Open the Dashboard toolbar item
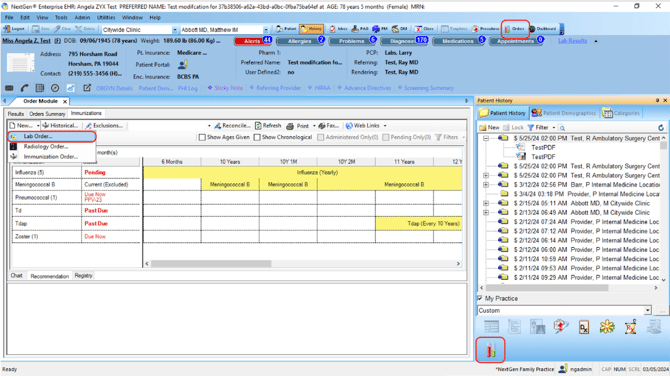 click(x=543, y=29)
